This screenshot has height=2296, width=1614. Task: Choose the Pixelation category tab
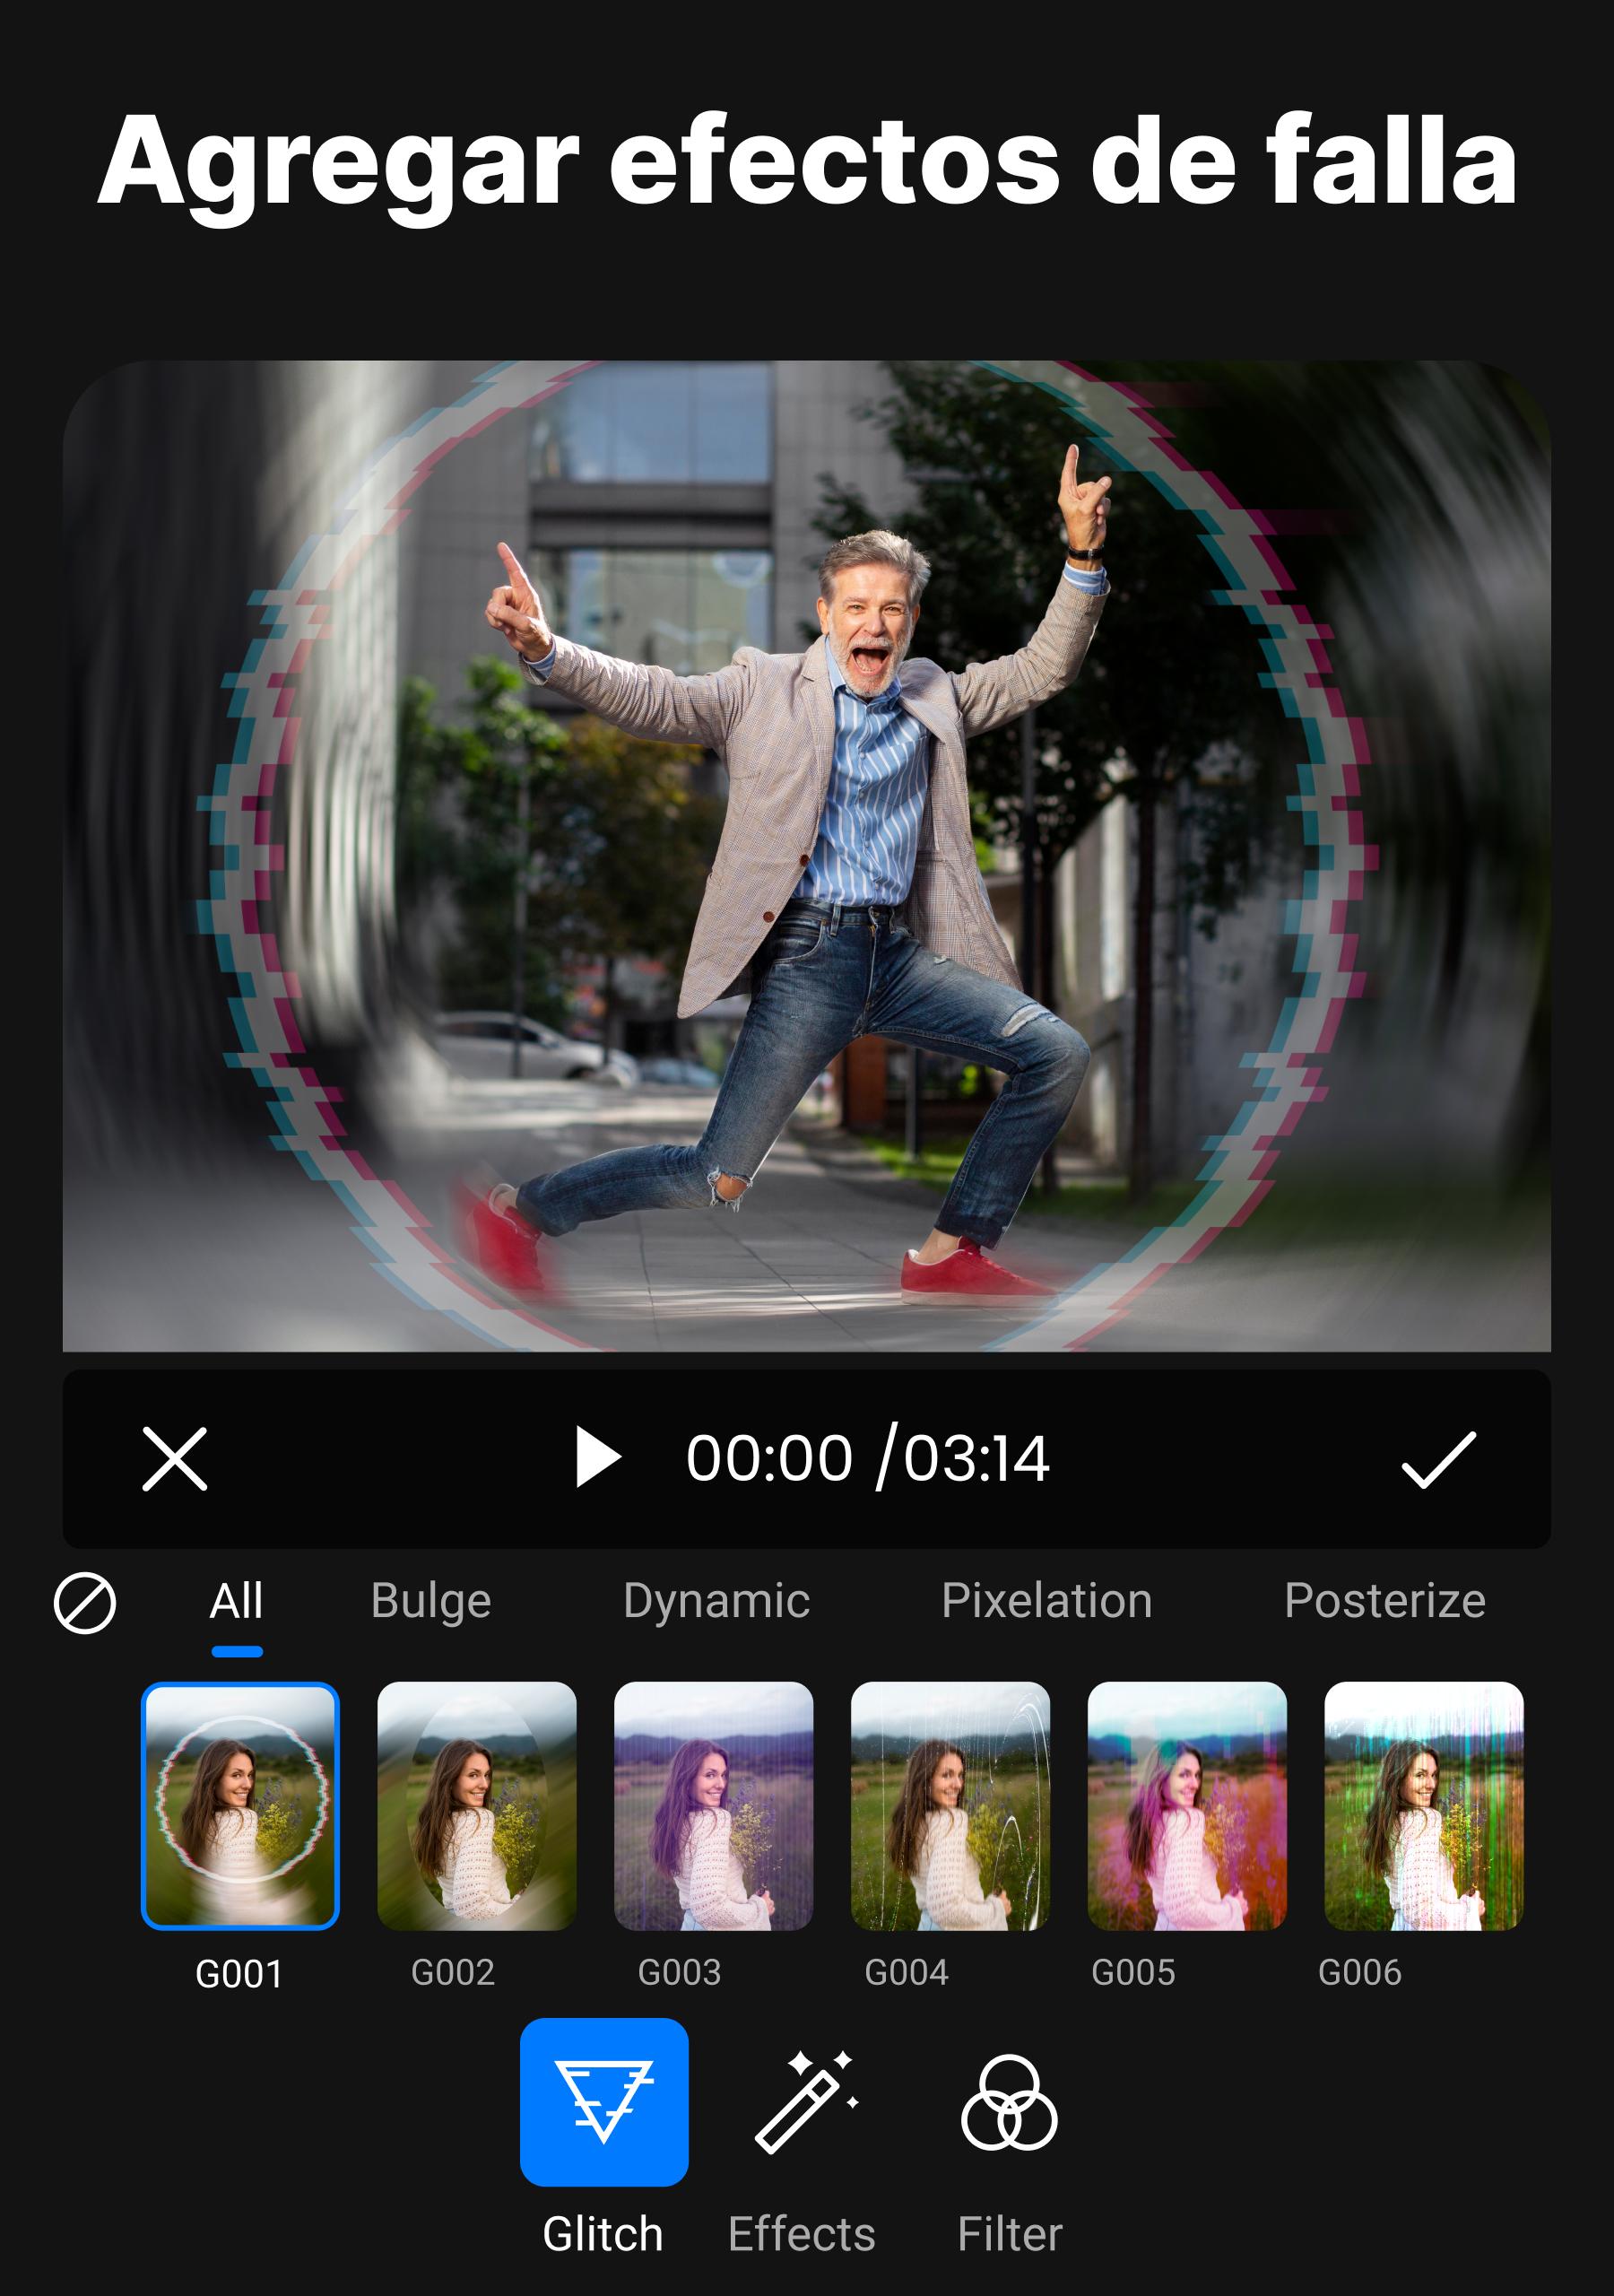tap(1047, 1601)
